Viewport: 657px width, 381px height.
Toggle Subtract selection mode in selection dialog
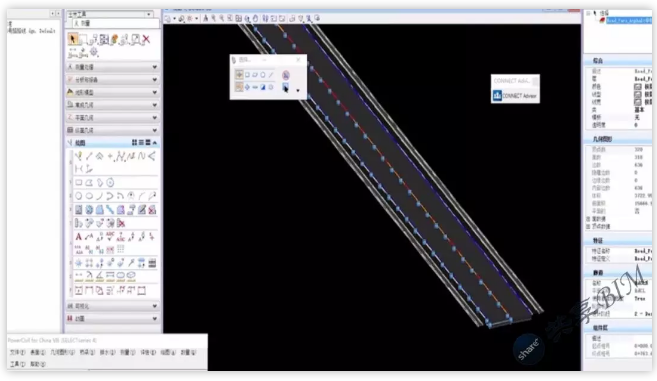point(255,87)
